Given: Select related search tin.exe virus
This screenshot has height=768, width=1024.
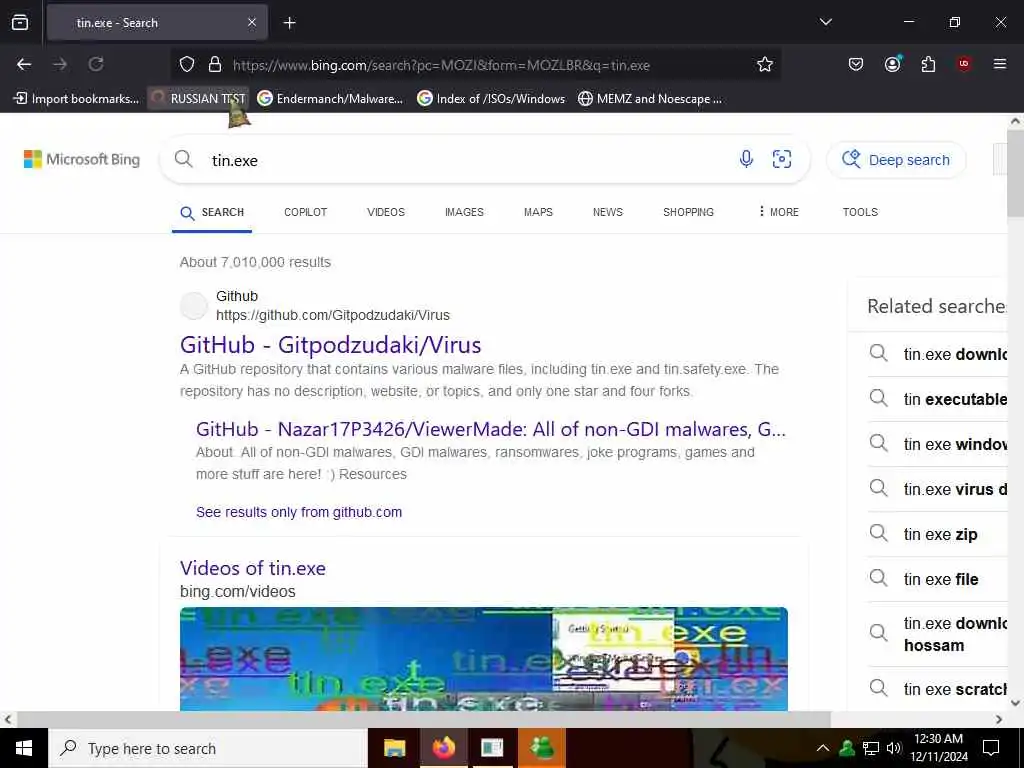Looking at the screenshot, I should point(937,489).
